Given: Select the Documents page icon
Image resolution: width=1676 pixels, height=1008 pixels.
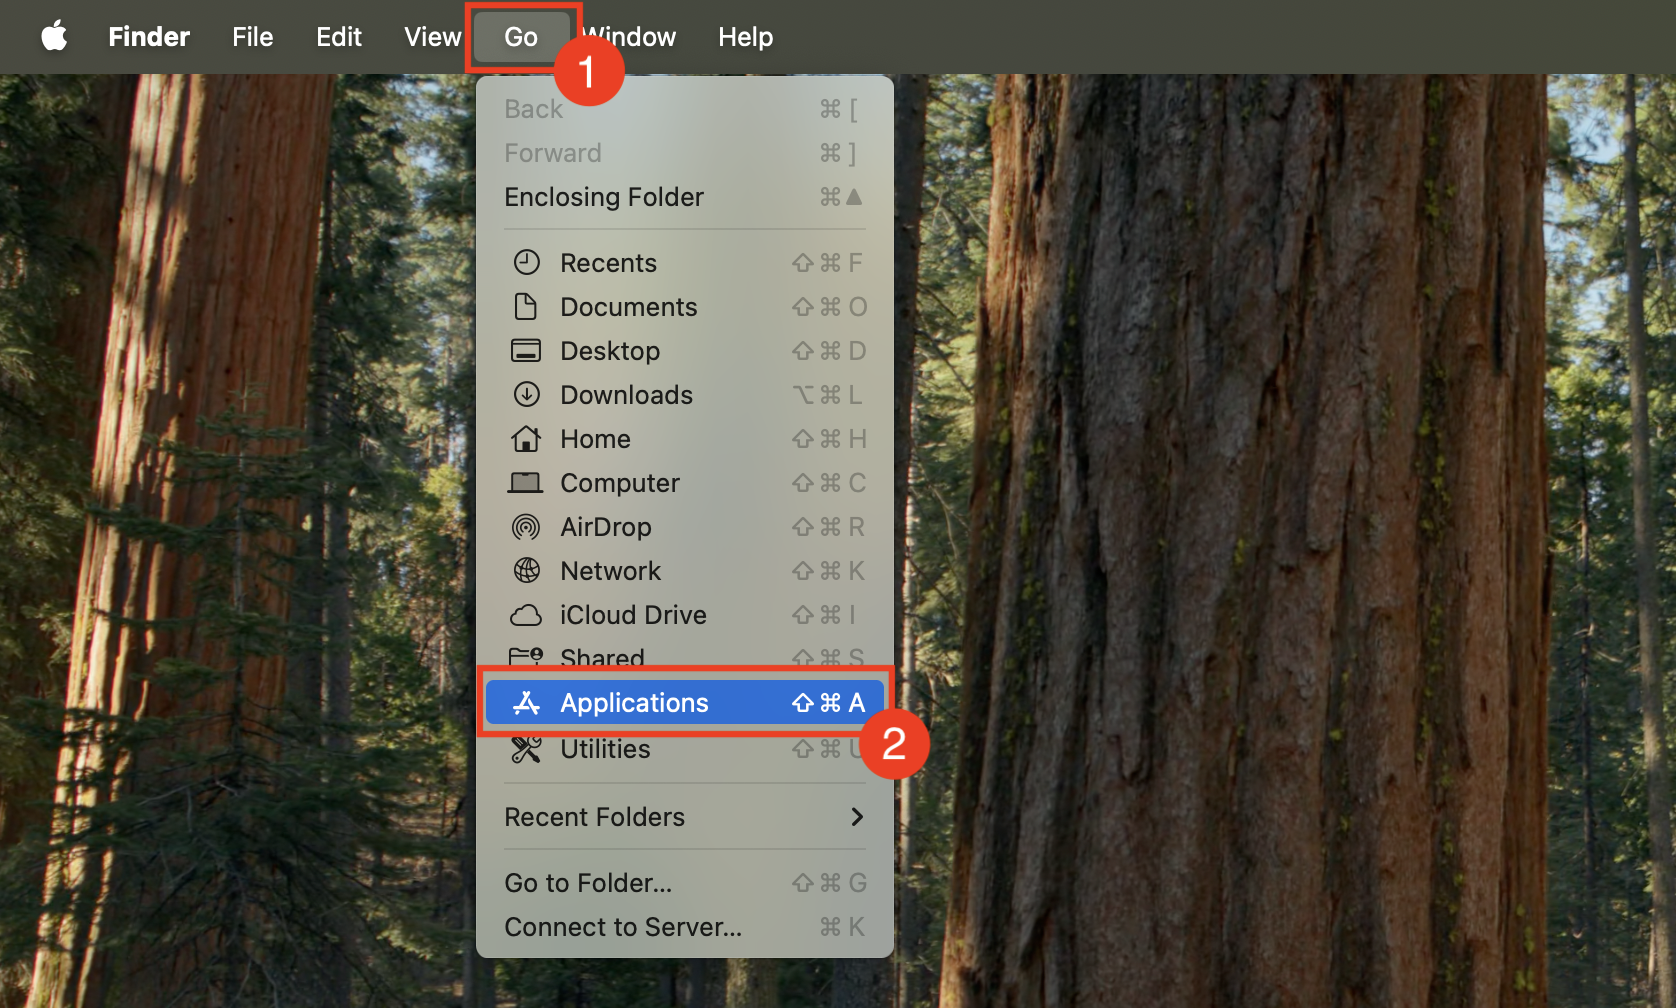Looking at the screenshot, I should pyautogui.click(x=526, y=306).
